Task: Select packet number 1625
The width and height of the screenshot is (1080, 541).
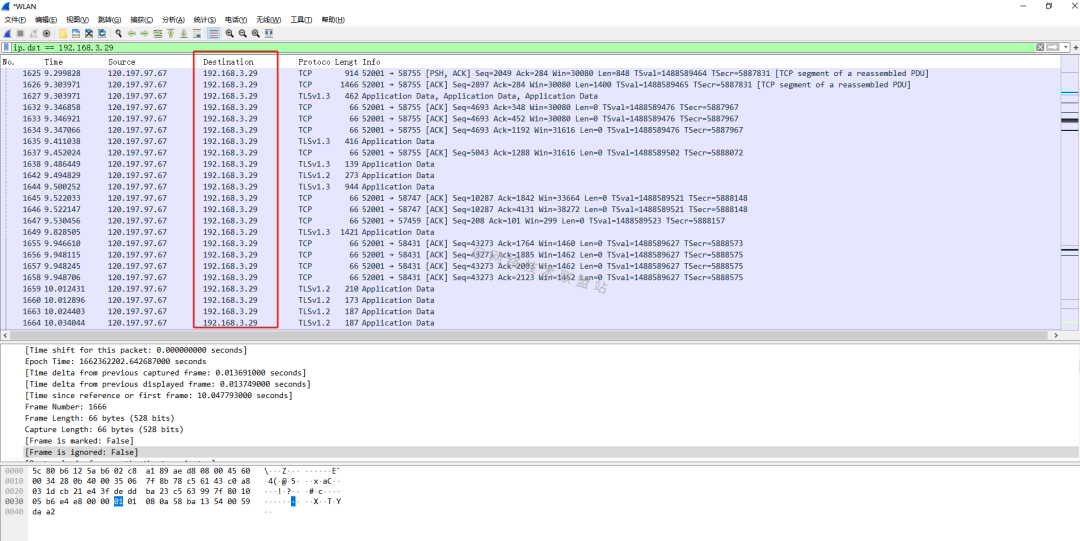Action: tap(530, 73)
